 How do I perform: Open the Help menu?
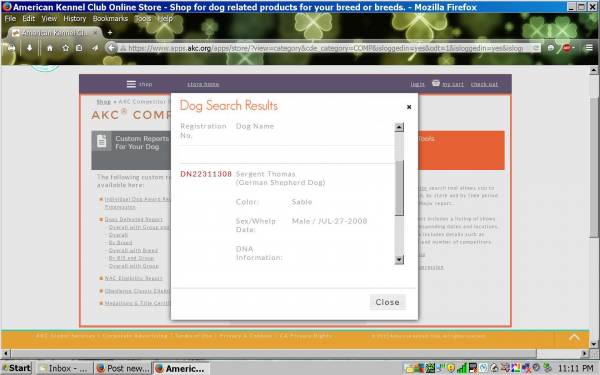pos(165,18)
